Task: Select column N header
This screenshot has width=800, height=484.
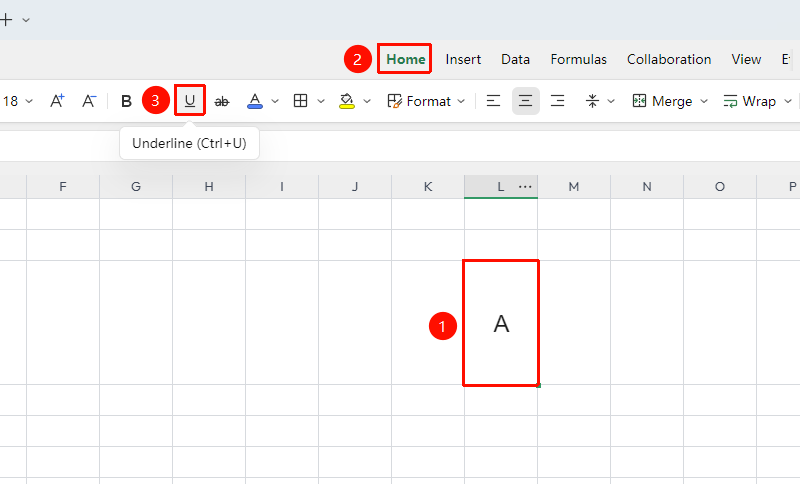Action: (x=646, y=187)
